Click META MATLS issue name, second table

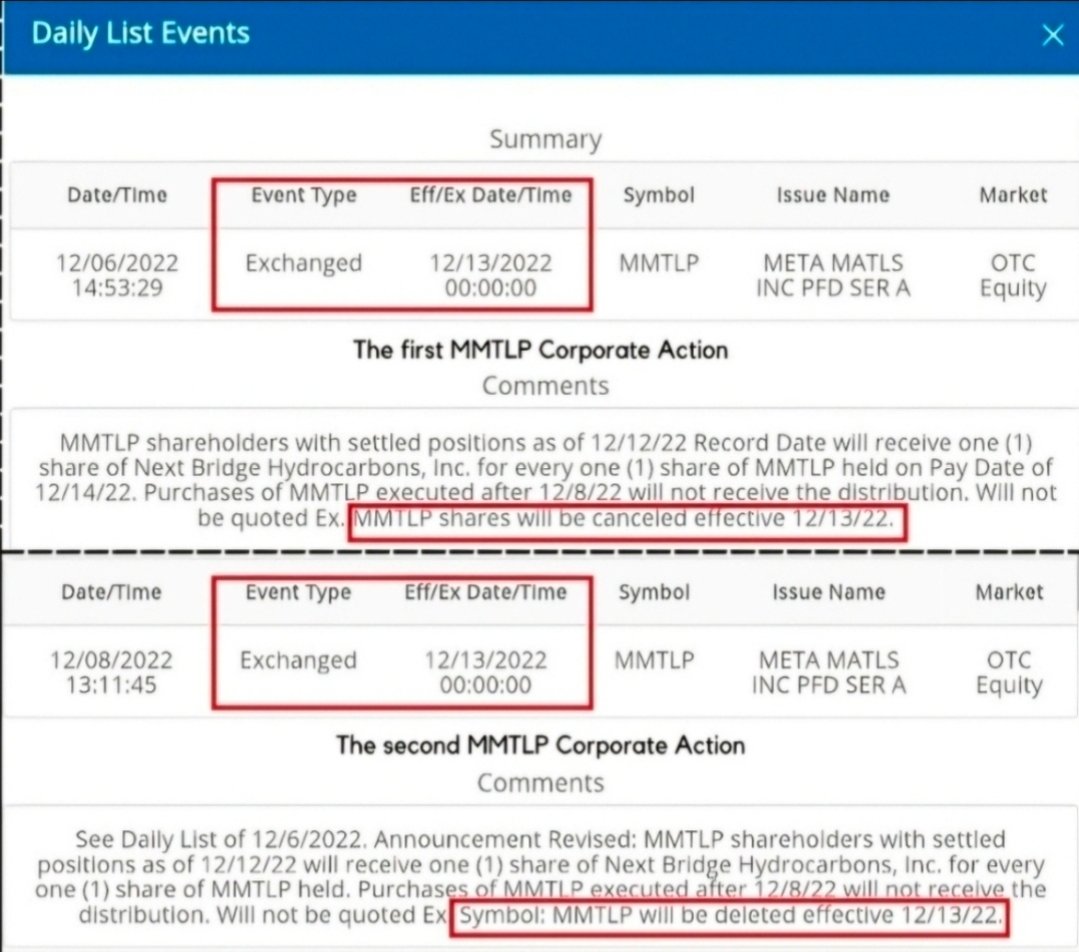point(829,673)
